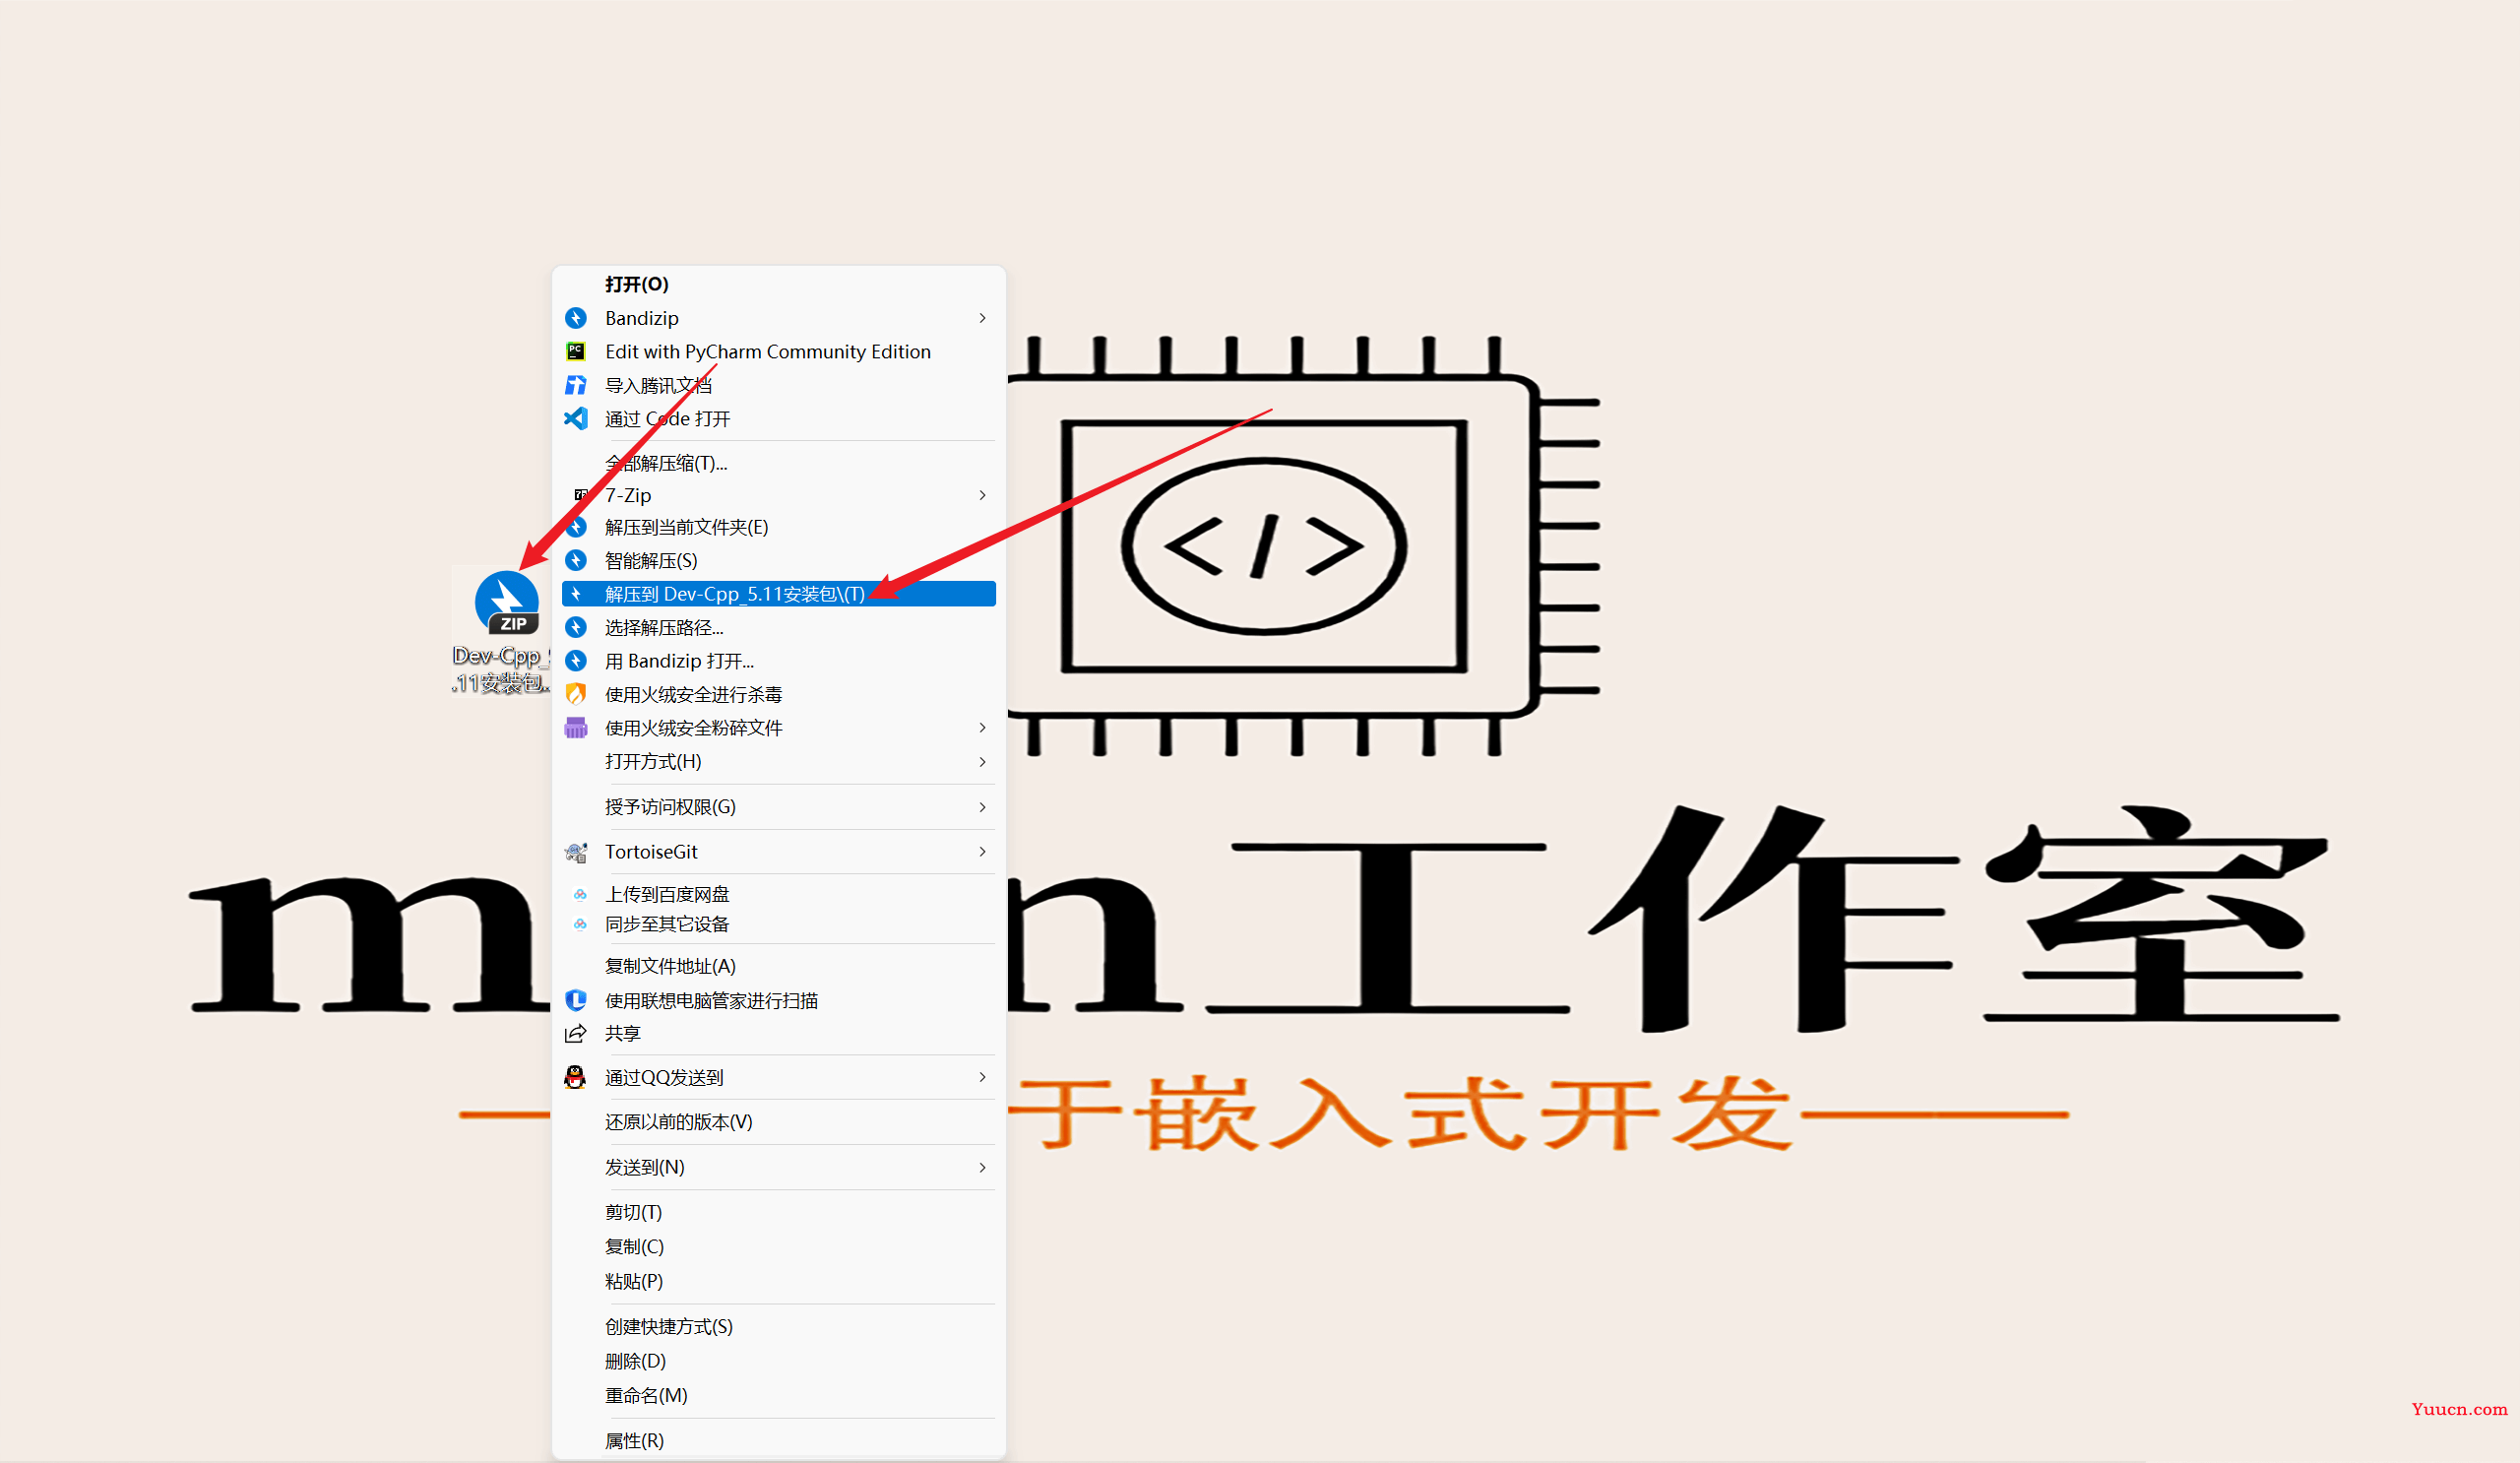This screenshot has width=2520, height=1463.
Task: Open 发送到(N) entry
Action: [x=779, y=1167]
